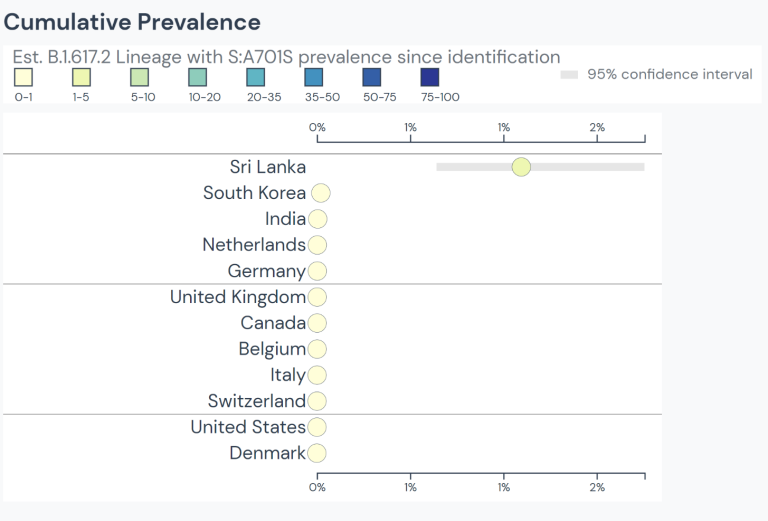Click the Denmark data point circle

[x=317, y=453]
